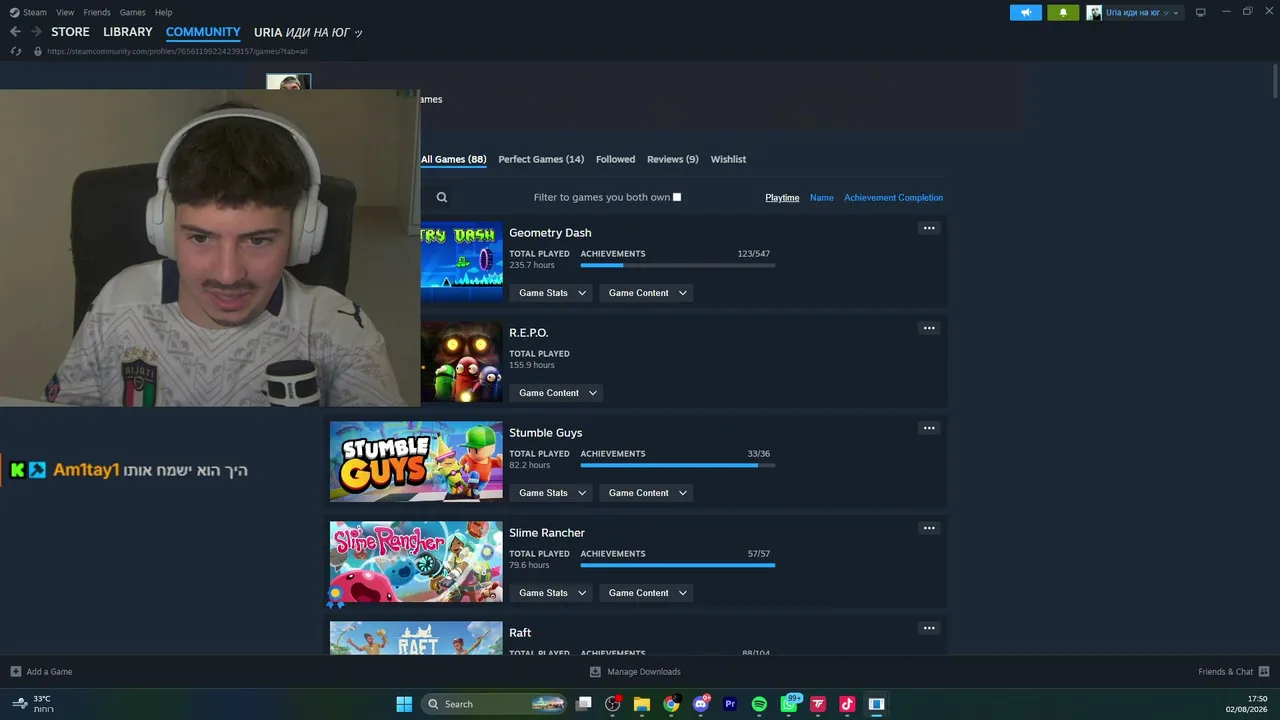
Task: Click the Add a Game plus icon
Action: [16, 671]
